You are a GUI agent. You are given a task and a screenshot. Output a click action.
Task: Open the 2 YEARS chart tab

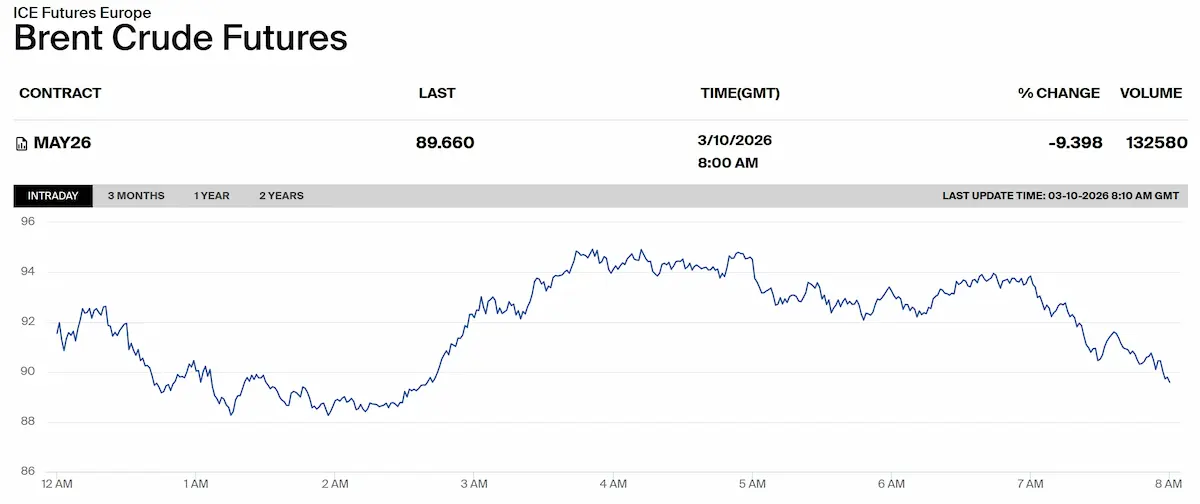click(x=281, y=196)
